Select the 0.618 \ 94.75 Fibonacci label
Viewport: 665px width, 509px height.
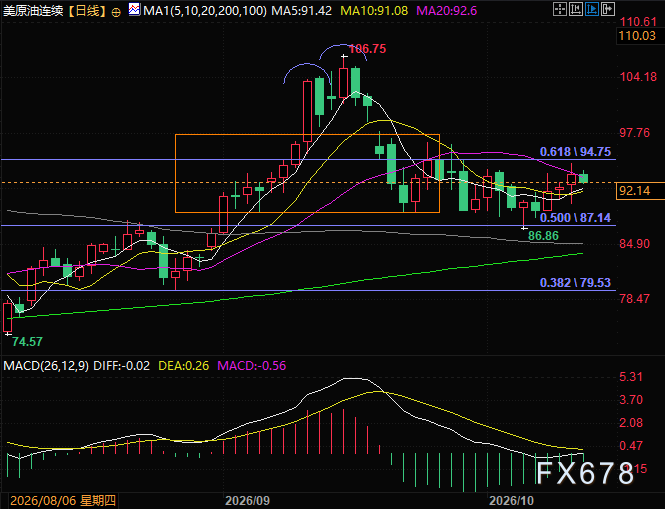575,151
